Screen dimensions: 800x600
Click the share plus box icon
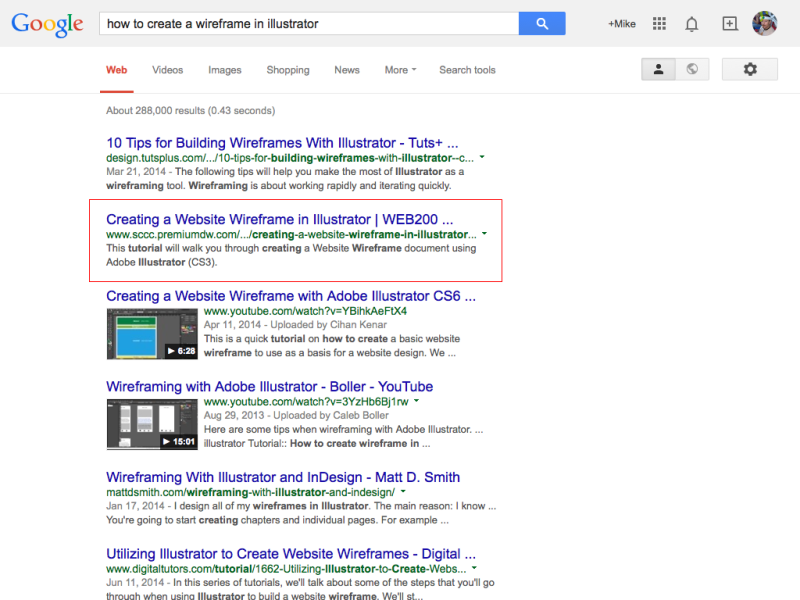pos(730,23)
